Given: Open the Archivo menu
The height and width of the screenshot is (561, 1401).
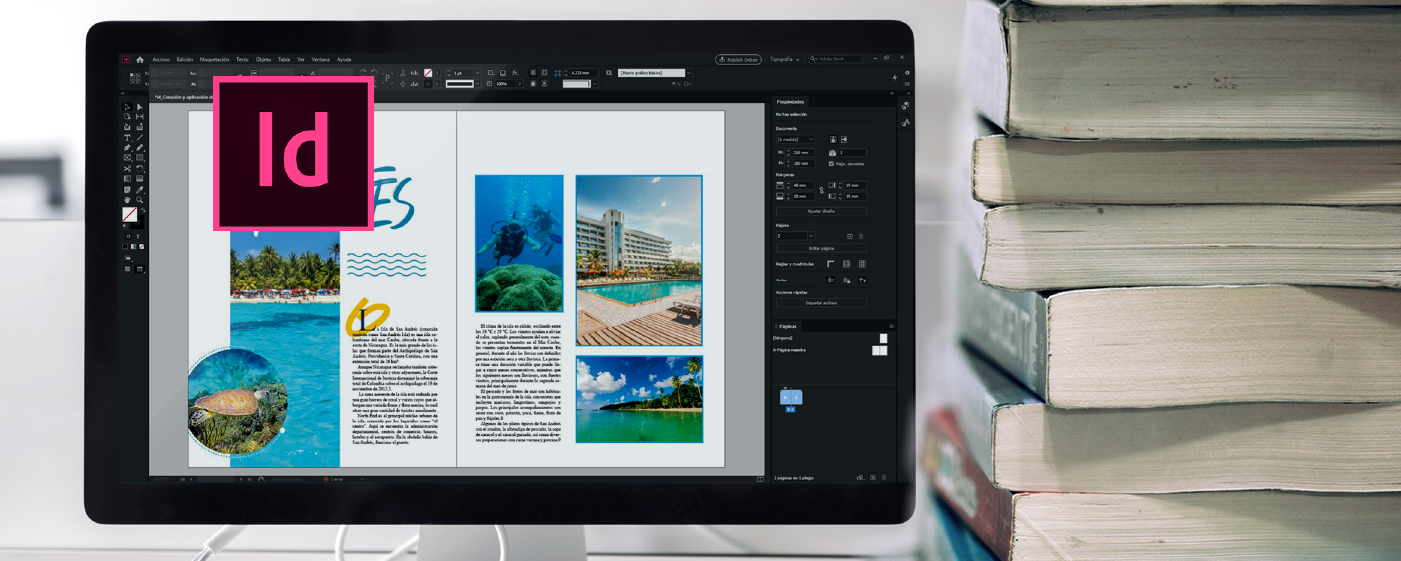Looking at the screenshot, I should pos(161,59).
